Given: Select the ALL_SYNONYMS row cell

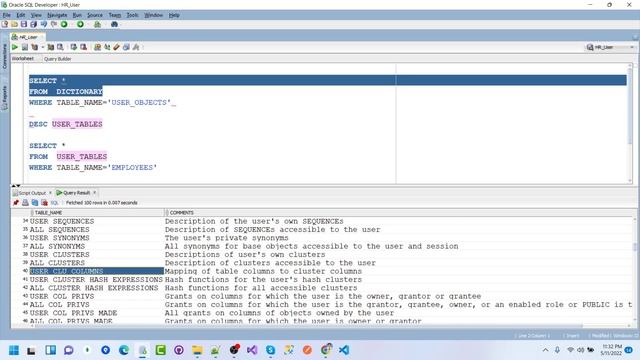Looking at the screenshot, I should tap(96, 246).
